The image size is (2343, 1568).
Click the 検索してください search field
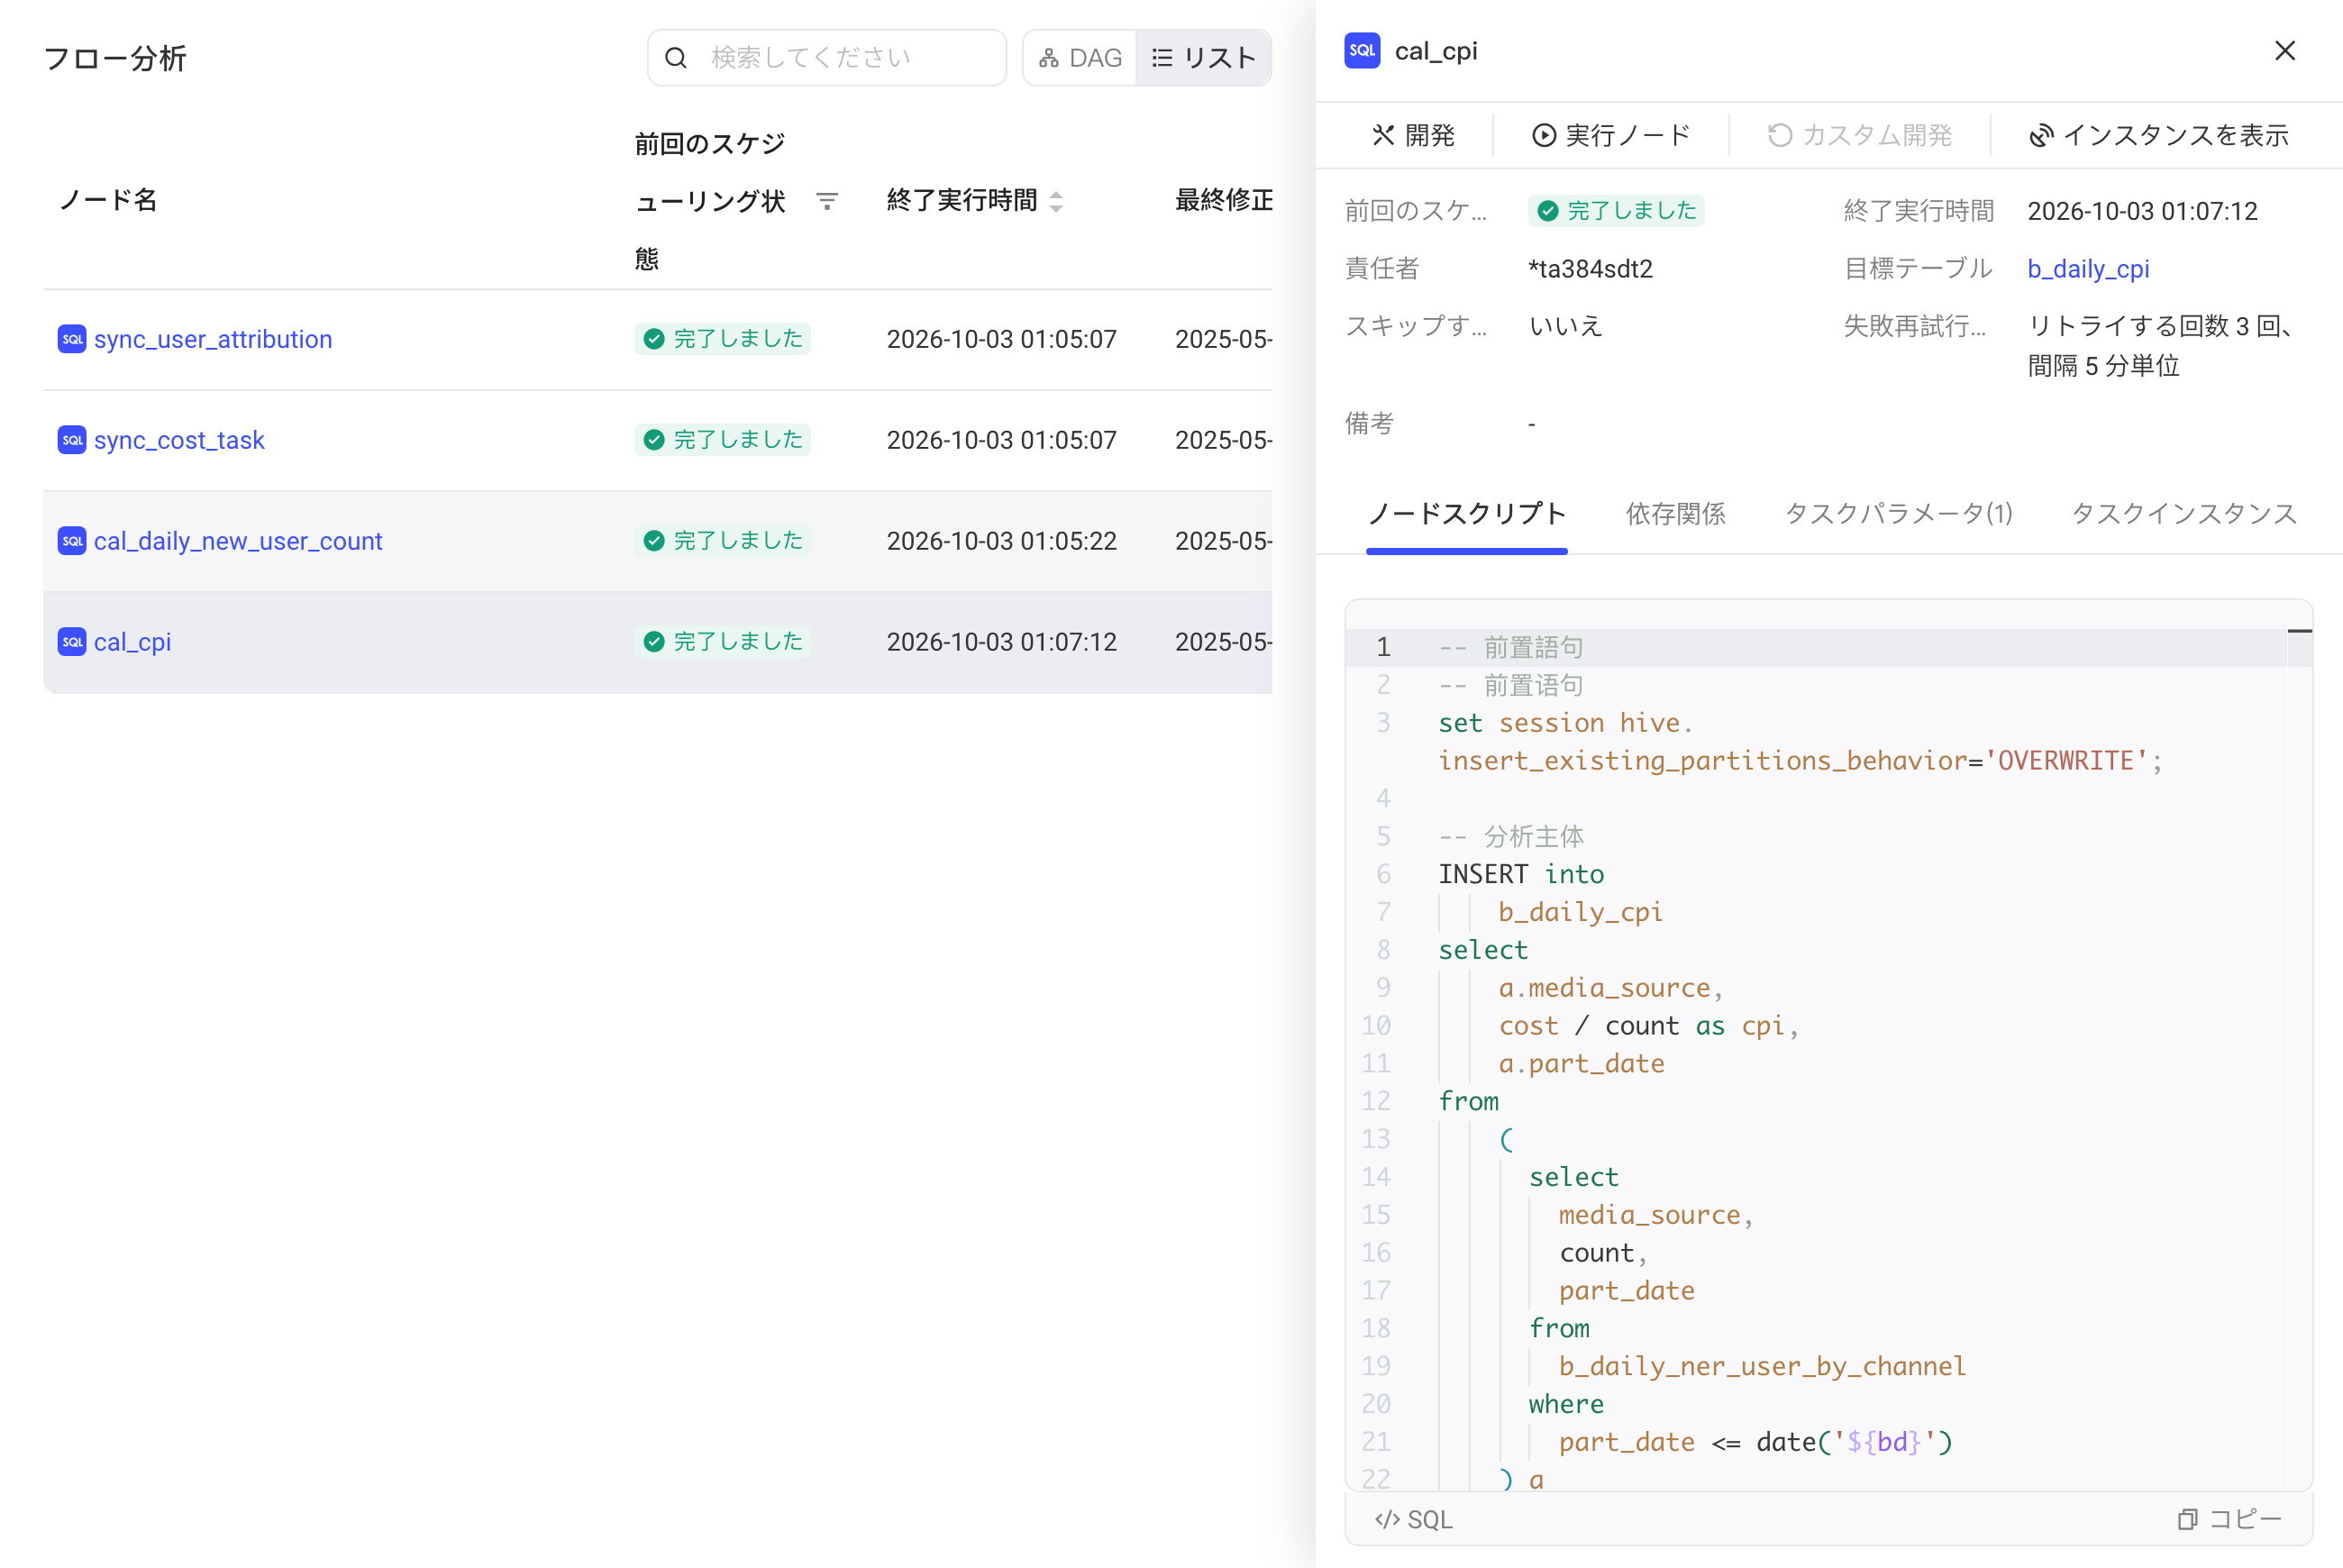(827, 58)
